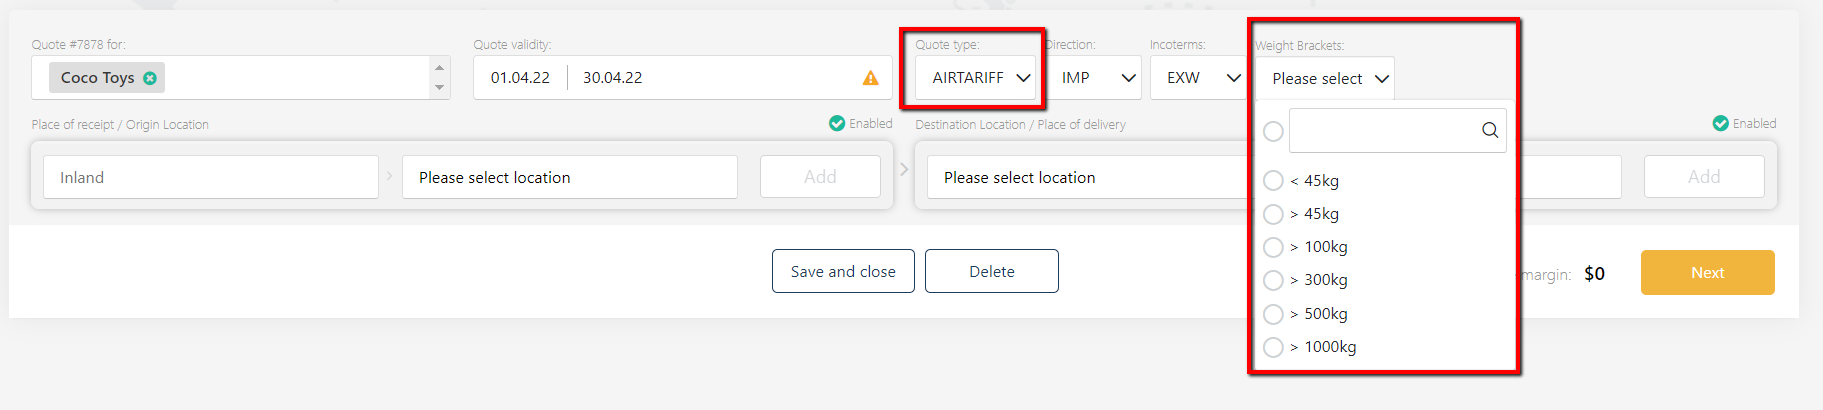
Task: Click the quote validity warning icon
Action: (x=871, y=78)
